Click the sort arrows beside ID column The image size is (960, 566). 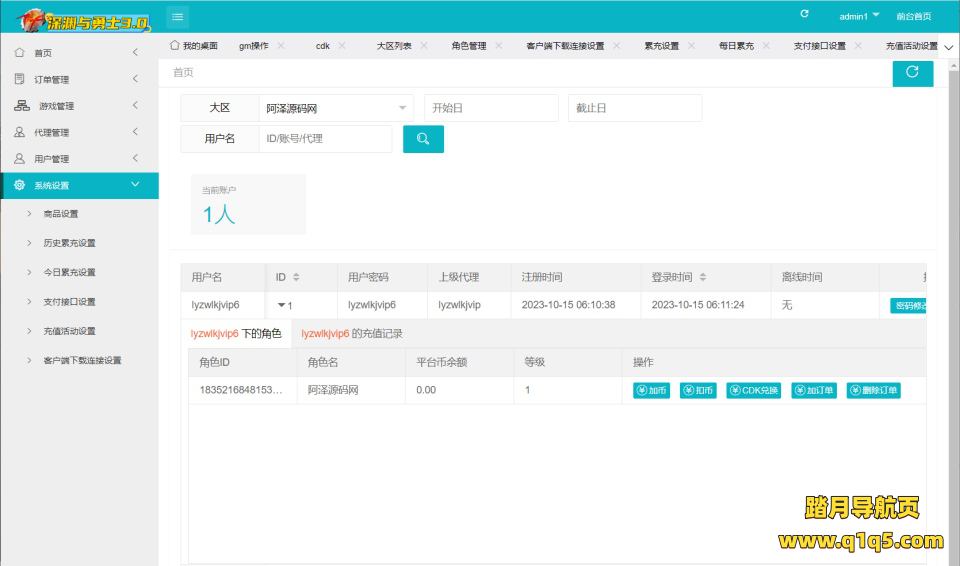pos(296,277)
